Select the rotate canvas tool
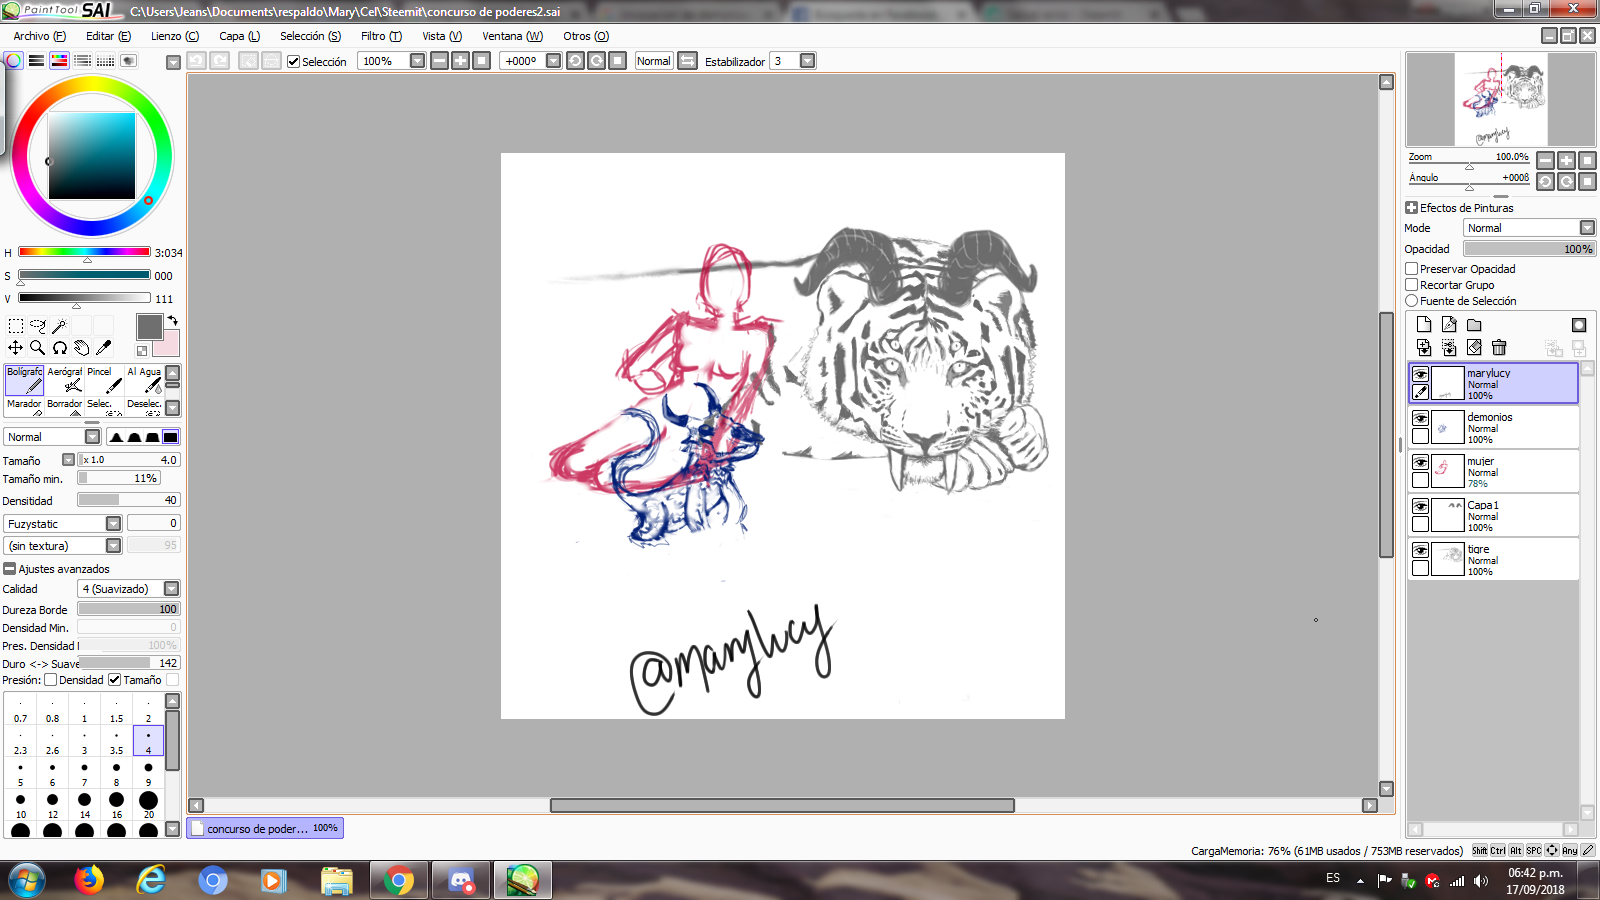This screenshot has width=1600, height=900. tap(60, 348)
